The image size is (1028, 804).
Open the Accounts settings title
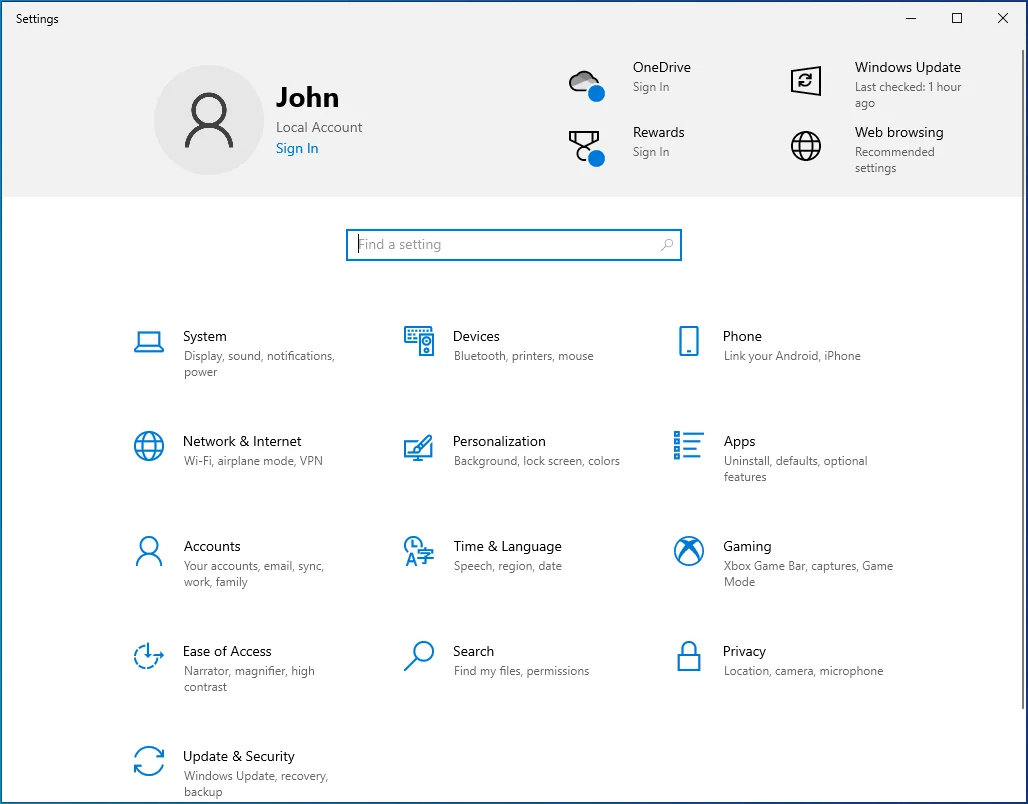point(212,546)
